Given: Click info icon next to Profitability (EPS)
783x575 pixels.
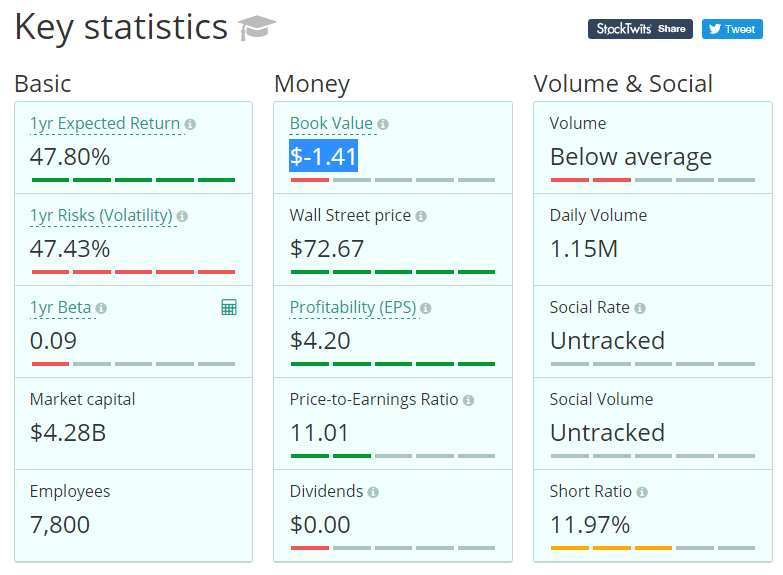Looking at the screenshot, I should pyautogui.click(x=425, y=308).
